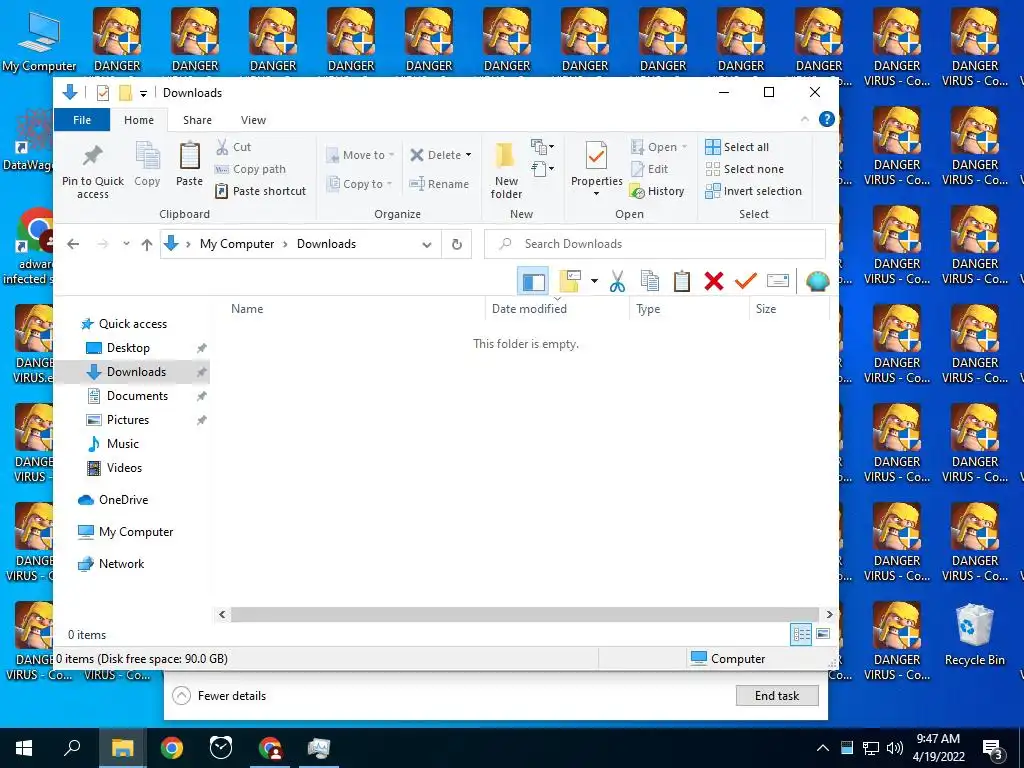Open recent locations dropdown arrow
The image size is (1024, 768).
pyautogui.click(x=126, y=244)
